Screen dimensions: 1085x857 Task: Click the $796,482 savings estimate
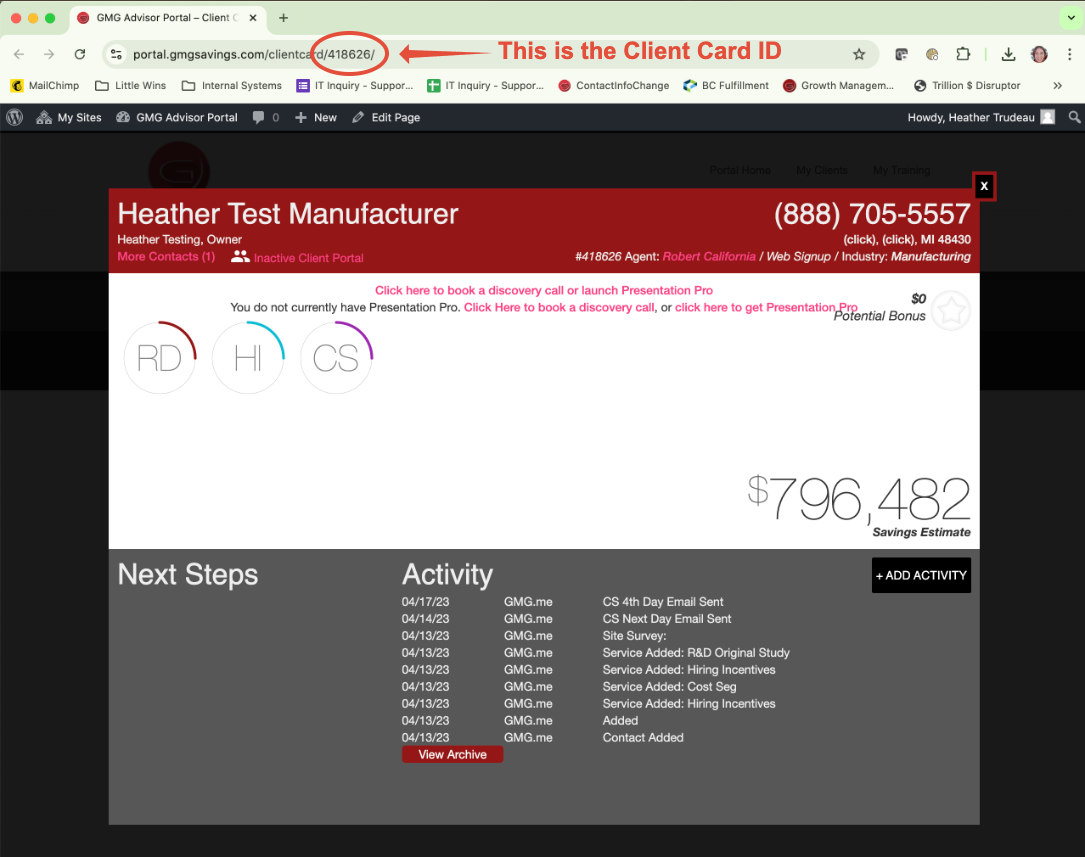pos(859,499)
